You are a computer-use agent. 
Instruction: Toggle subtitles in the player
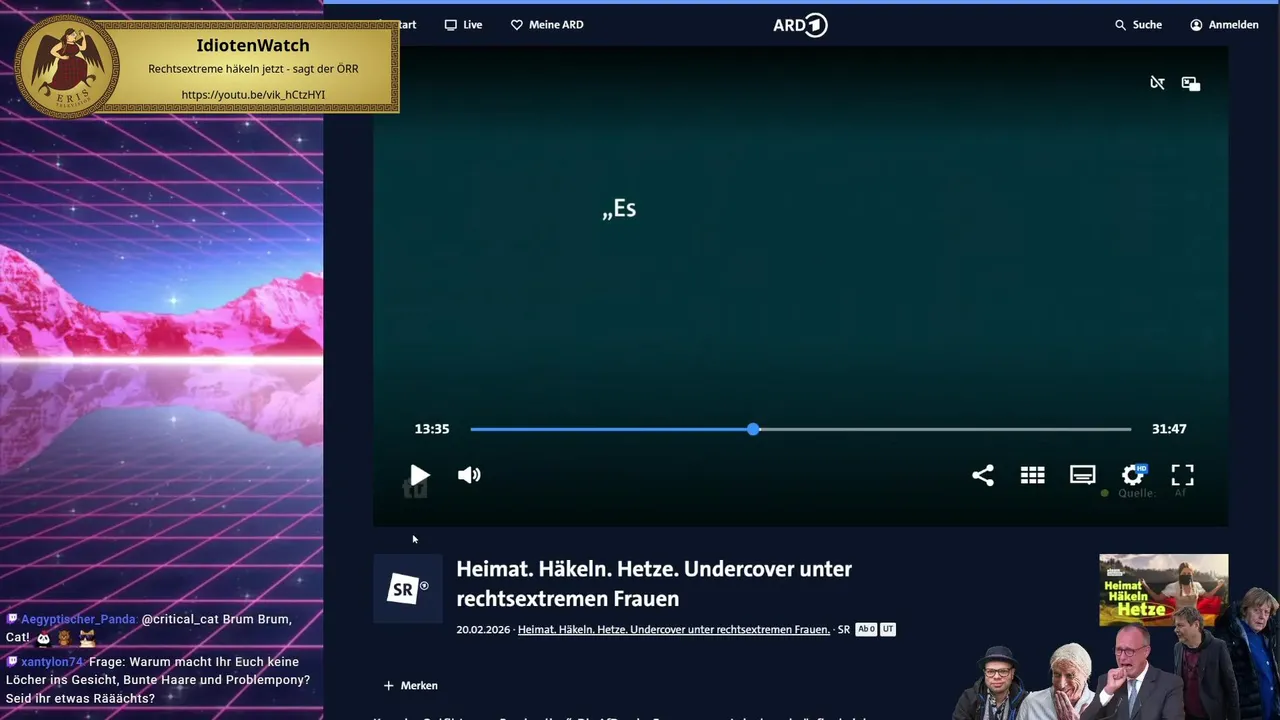click(x=1083, y=475)
